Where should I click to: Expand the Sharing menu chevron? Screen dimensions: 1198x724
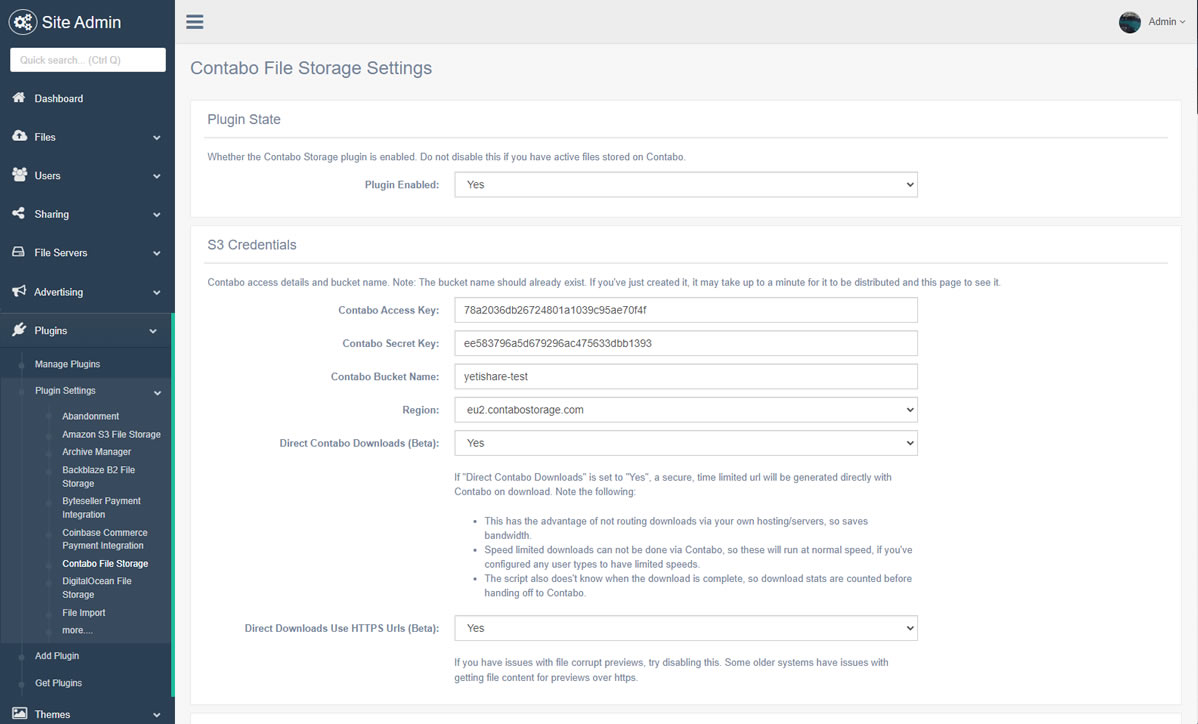[157, 215]
